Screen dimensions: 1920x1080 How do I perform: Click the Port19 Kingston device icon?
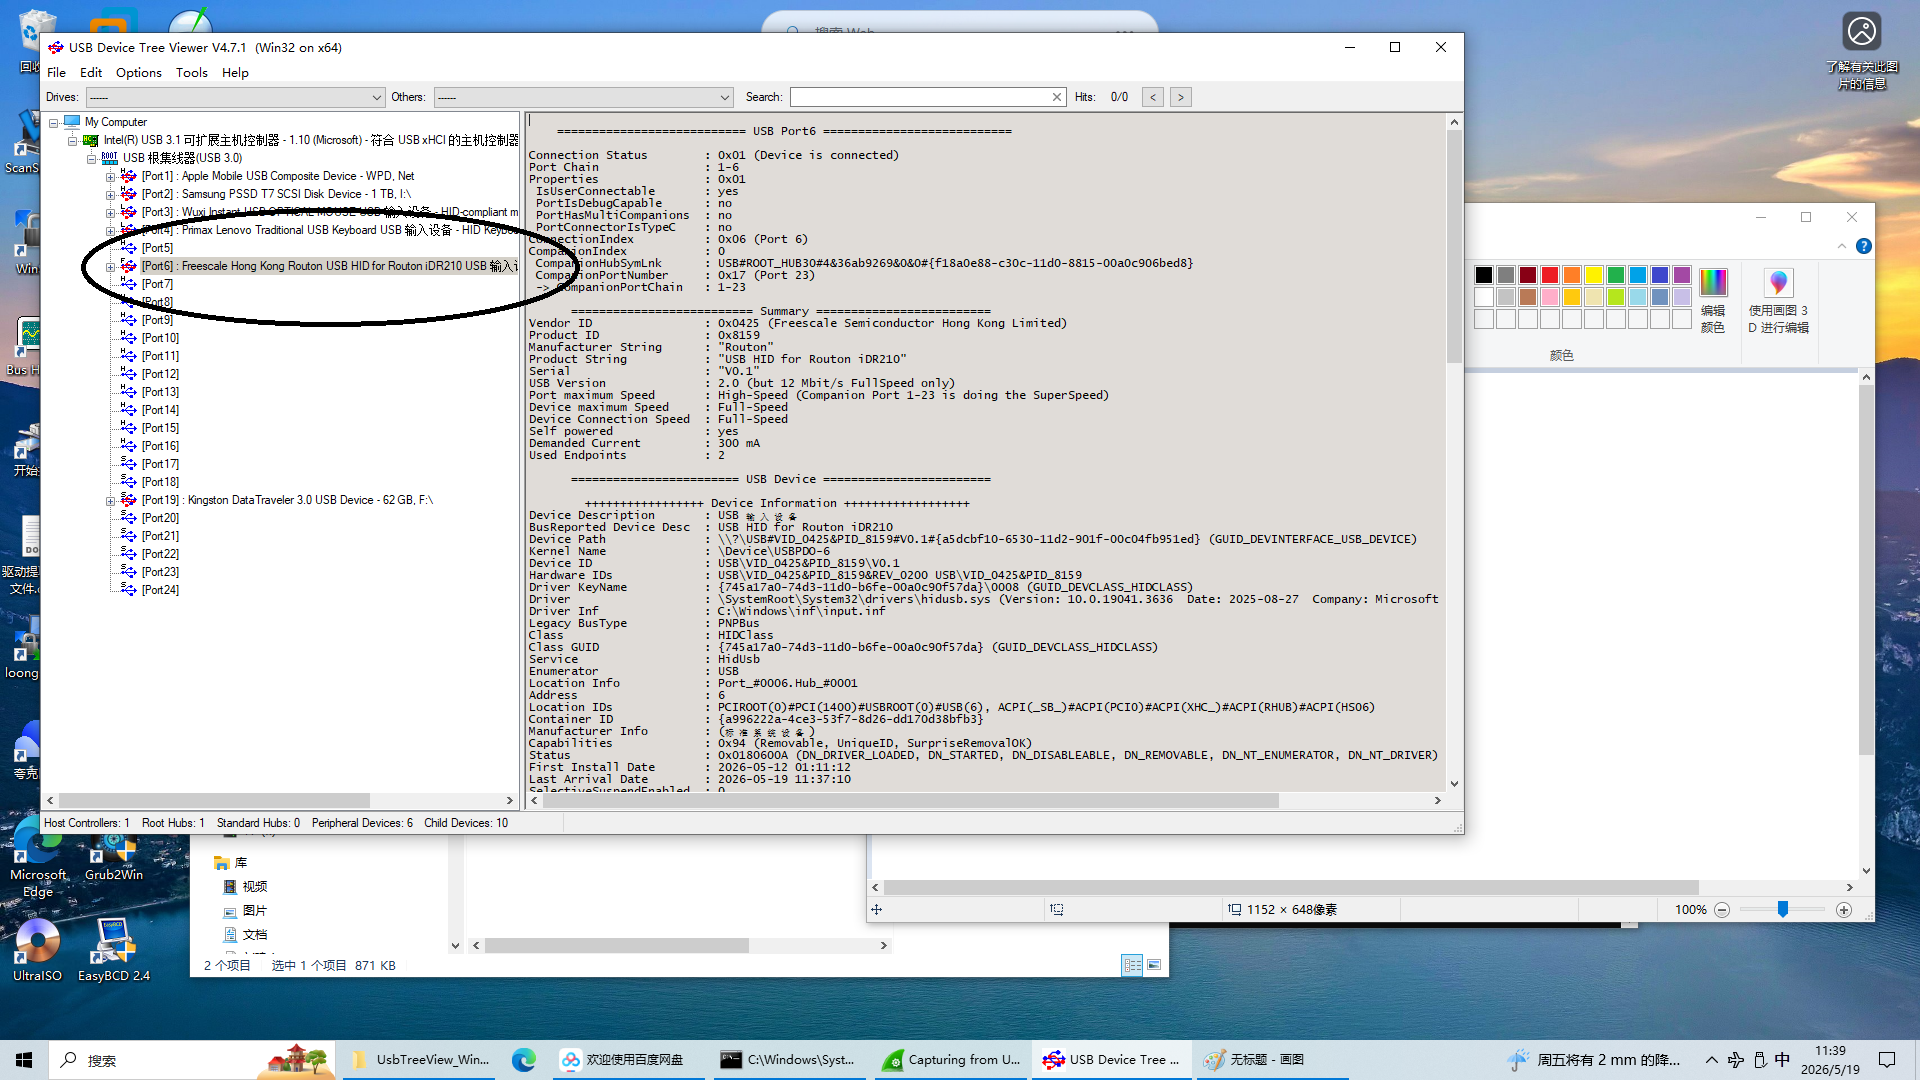click(129, 500)
